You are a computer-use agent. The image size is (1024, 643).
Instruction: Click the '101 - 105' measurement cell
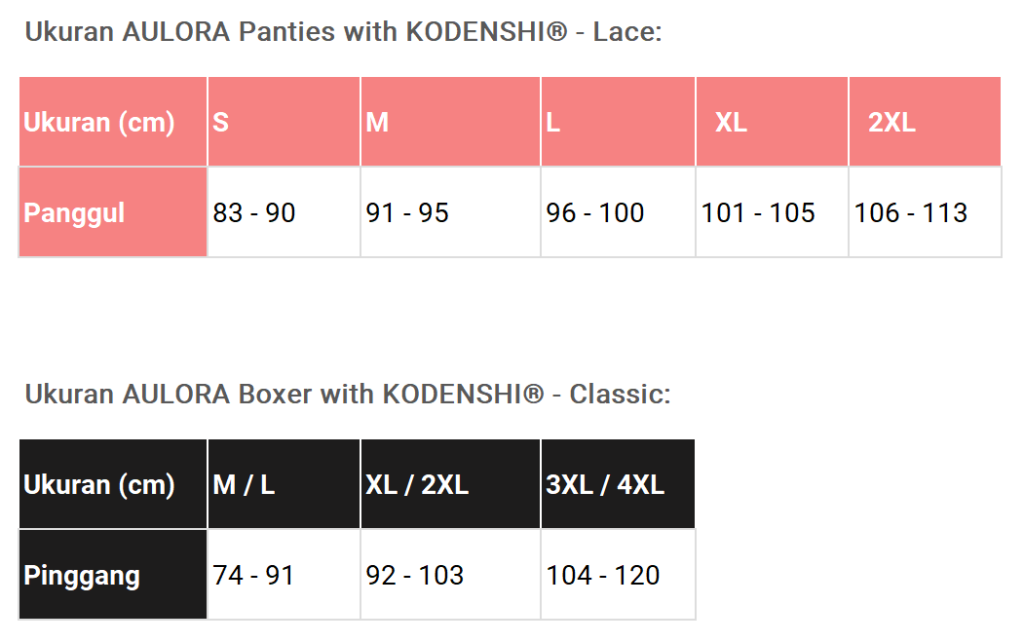coord(771,212)
